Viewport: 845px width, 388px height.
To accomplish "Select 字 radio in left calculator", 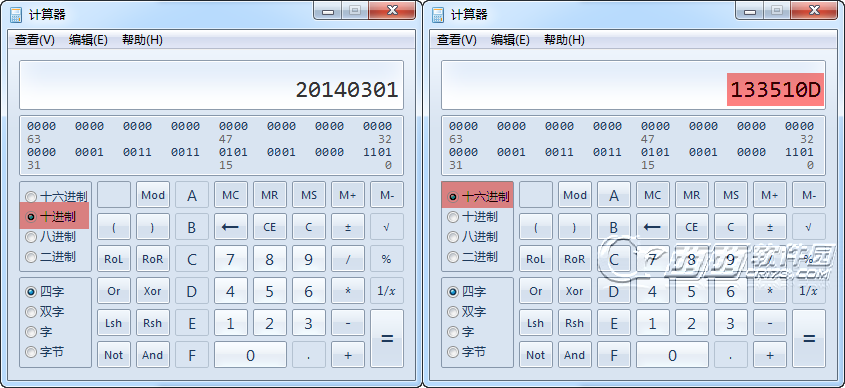I will point(39,332).
